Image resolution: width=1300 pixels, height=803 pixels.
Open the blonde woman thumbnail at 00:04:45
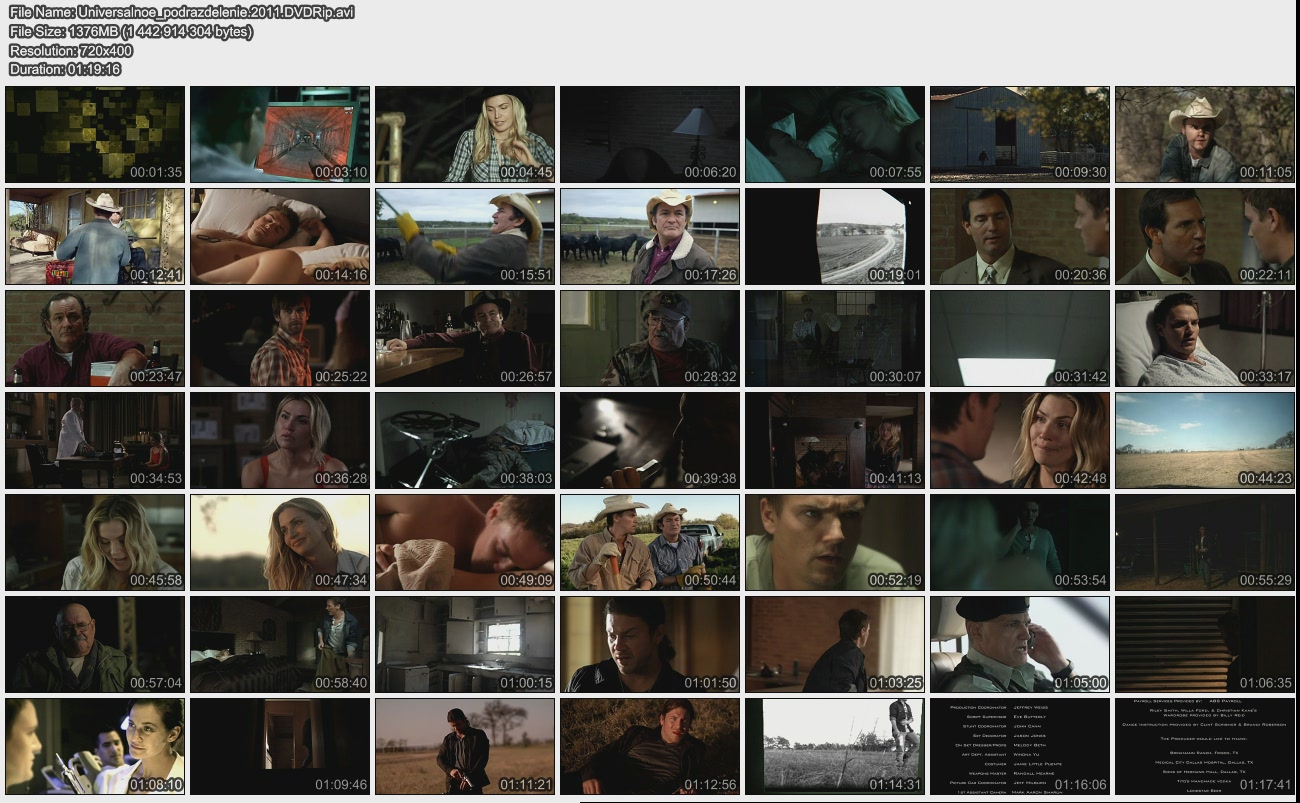point(465,134)
